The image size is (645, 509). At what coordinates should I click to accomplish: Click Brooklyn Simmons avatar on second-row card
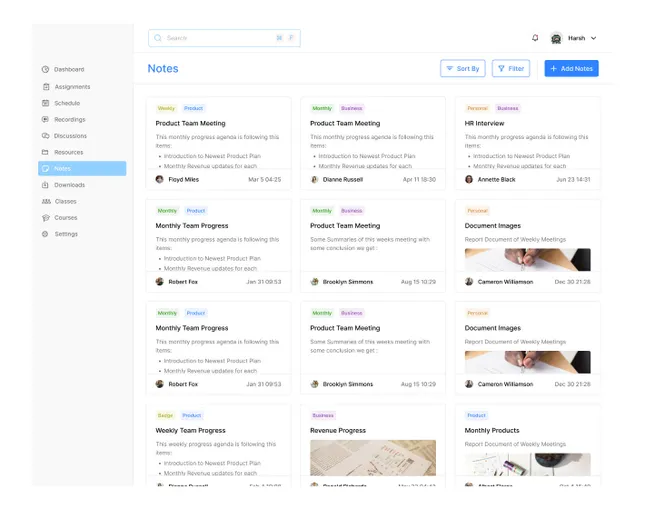point(314,282)
